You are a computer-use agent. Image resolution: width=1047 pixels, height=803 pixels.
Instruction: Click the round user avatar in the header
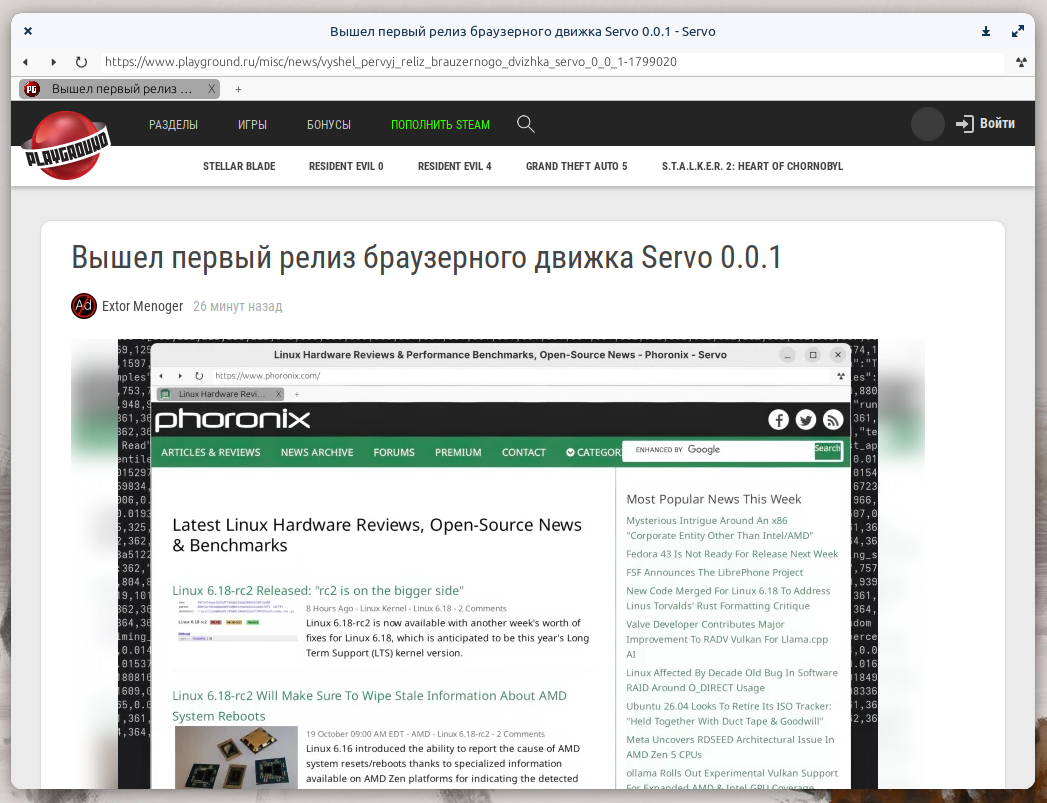pyautogui.click(x=927, y=124)
